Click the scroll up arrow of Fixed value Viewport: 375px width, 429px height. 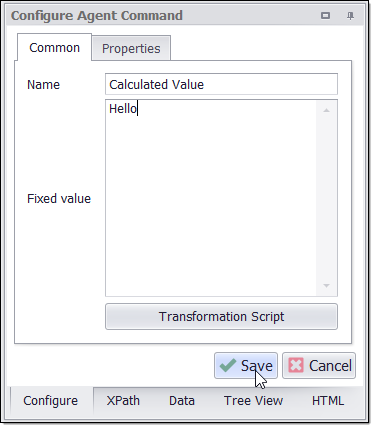(x=327, y=110)
